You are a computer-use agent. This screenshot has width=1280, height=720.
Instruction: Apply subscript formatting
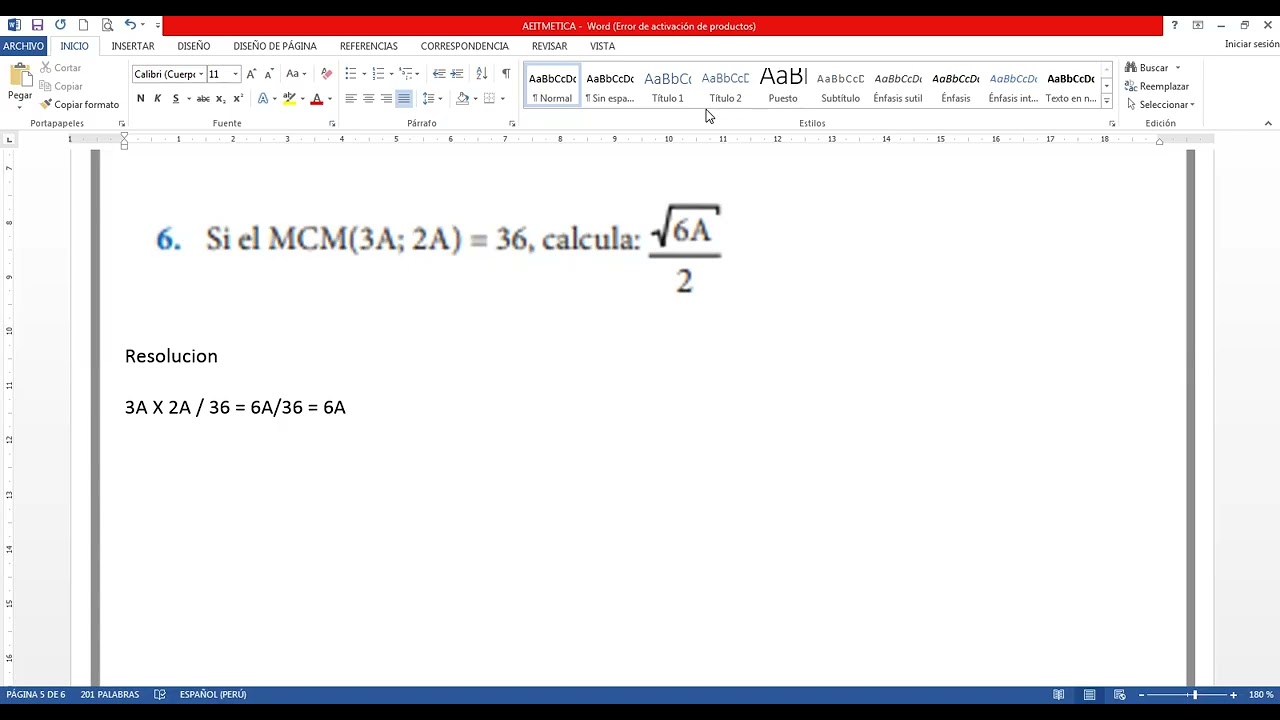pyautogui.click(x=220, y=99)
